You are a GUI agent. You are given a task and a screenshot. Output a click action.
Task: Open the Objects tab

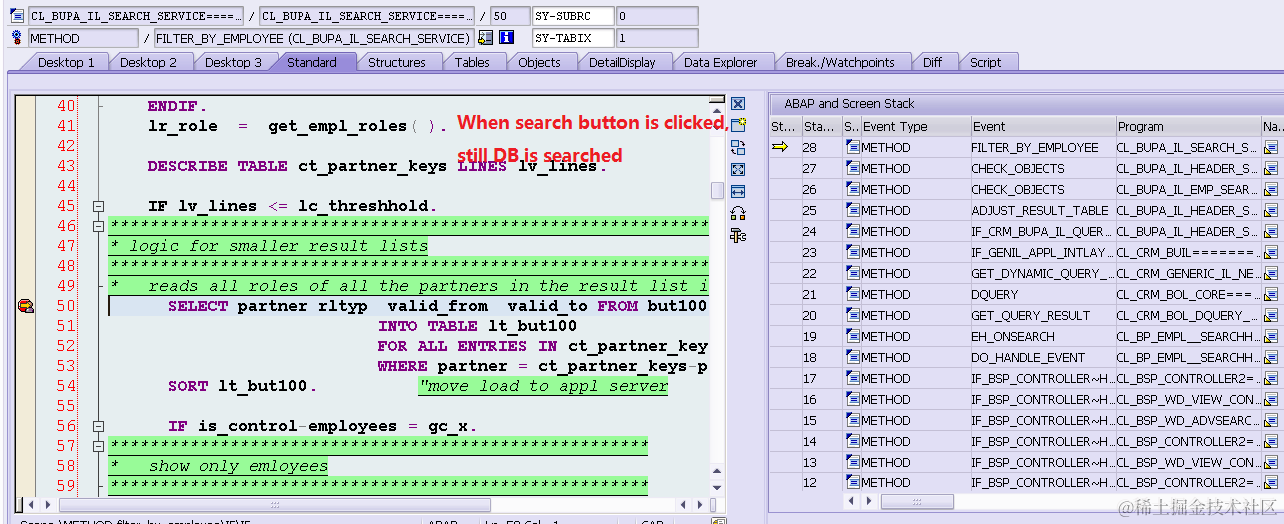pyautogui.click(x=539, y=62)
